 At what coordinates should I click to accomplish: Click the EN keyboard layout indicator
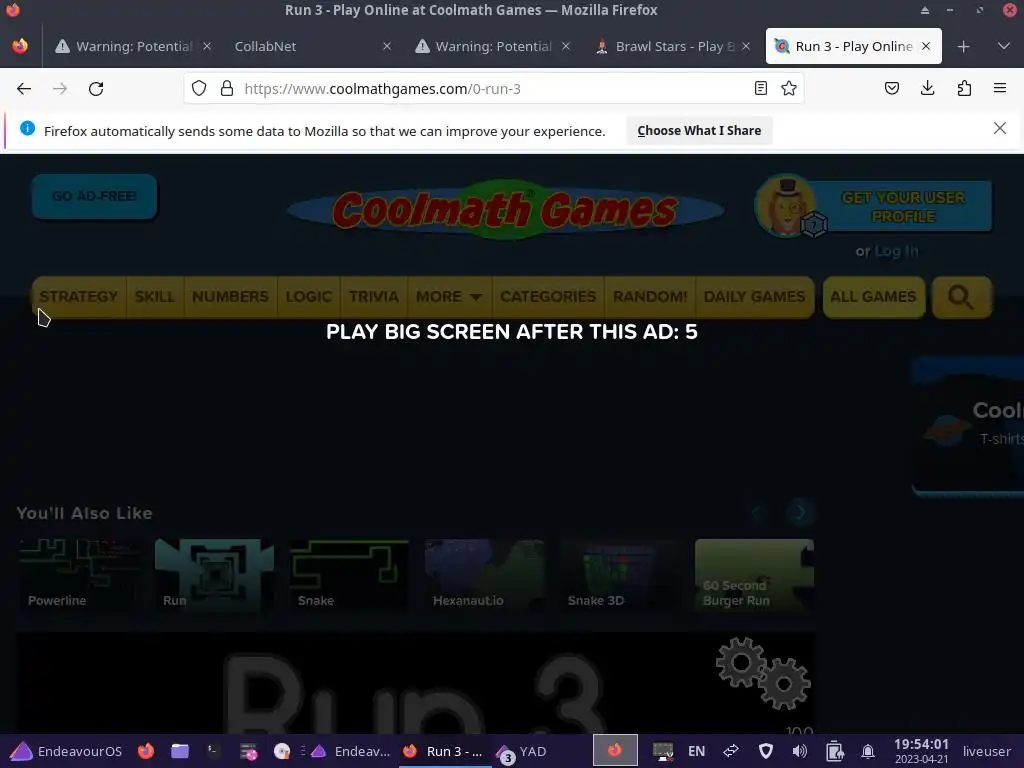[696, 752]
